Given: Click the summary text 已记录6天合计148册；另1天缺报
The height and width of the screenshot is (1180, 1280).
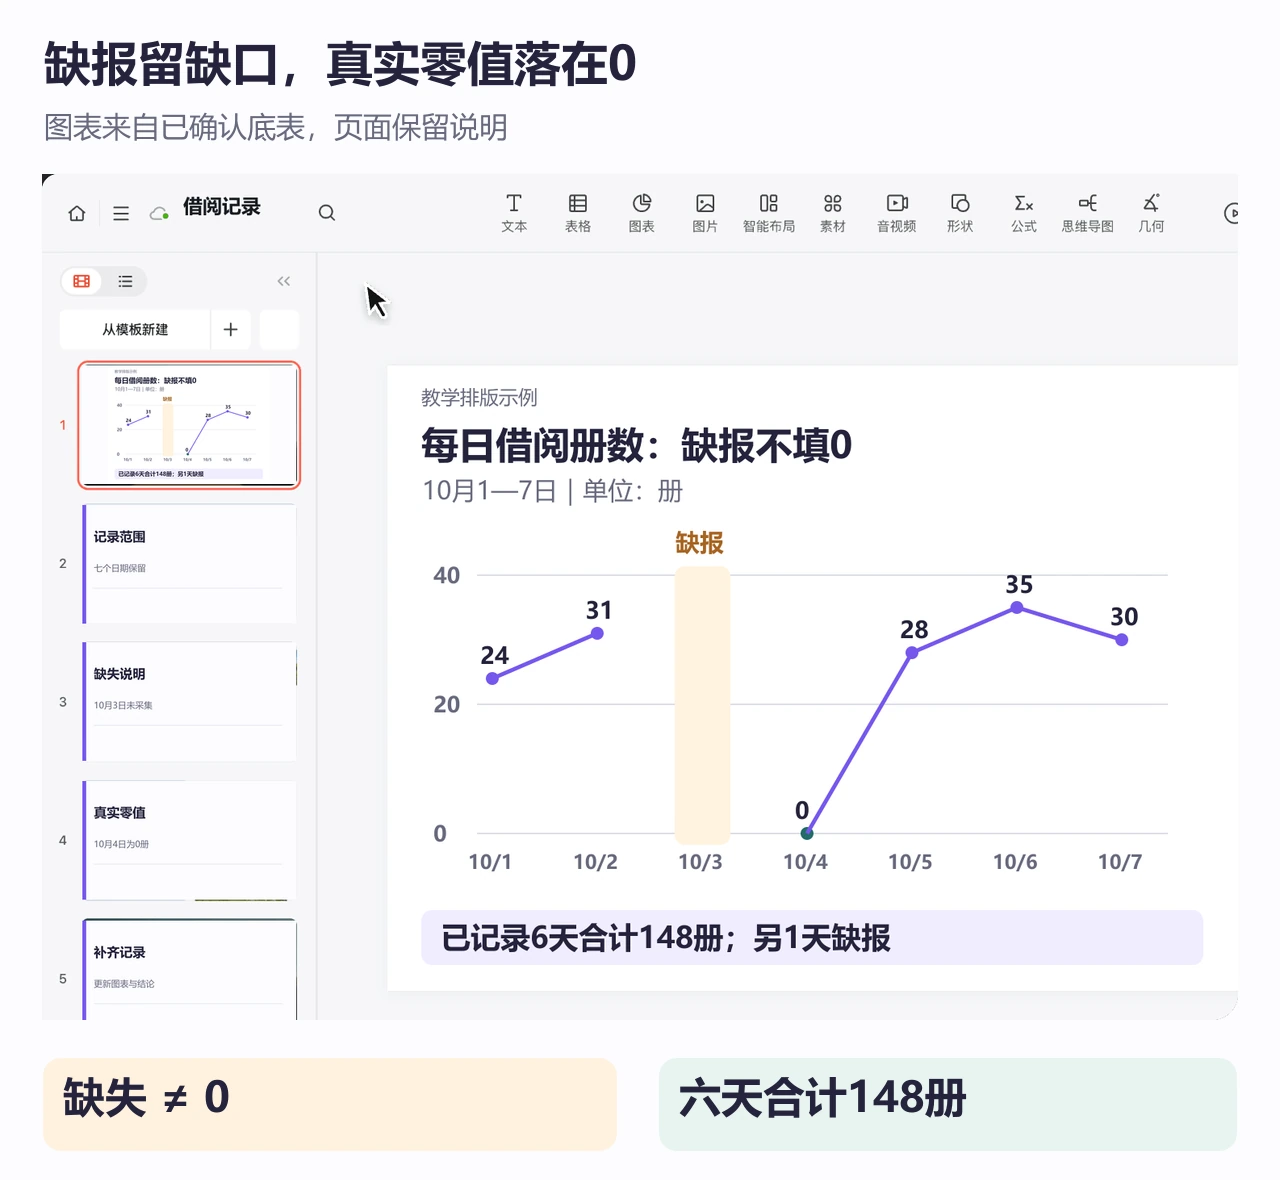Looking at the screenshot, I should [x=666, y=938].
